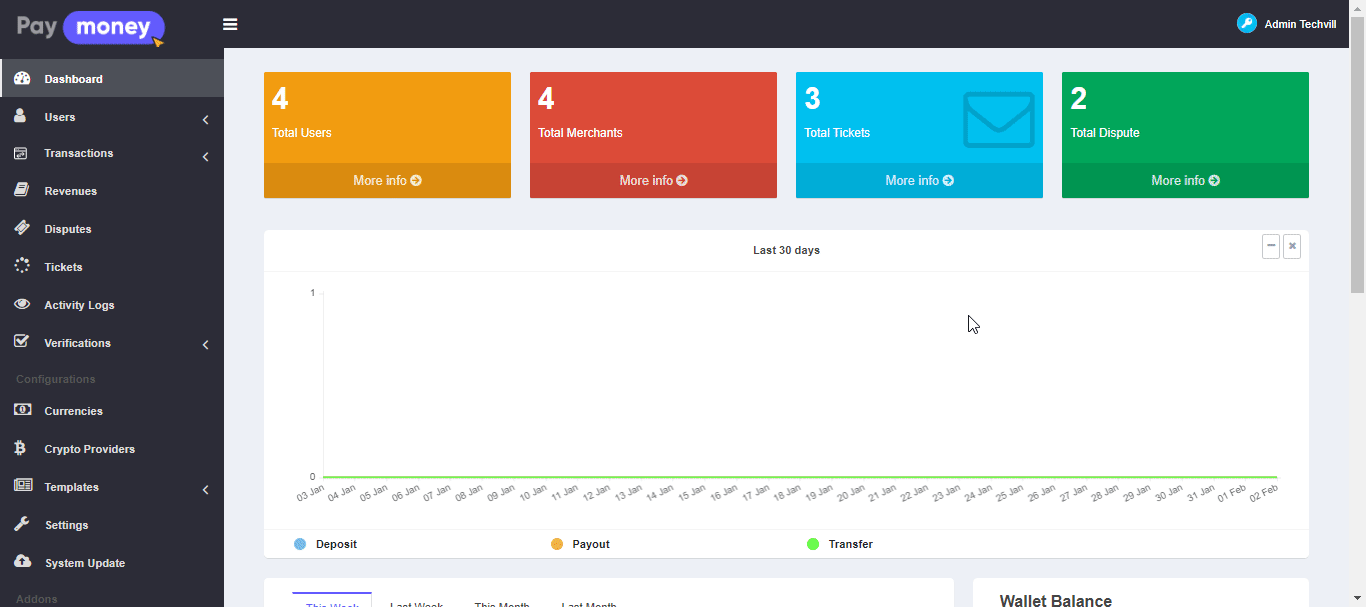Expand the Transactions submenu arrow

205,156
